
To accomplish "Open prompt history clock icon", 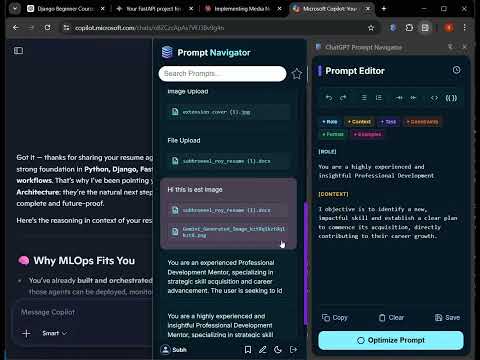I will click(x=456, y=70).
